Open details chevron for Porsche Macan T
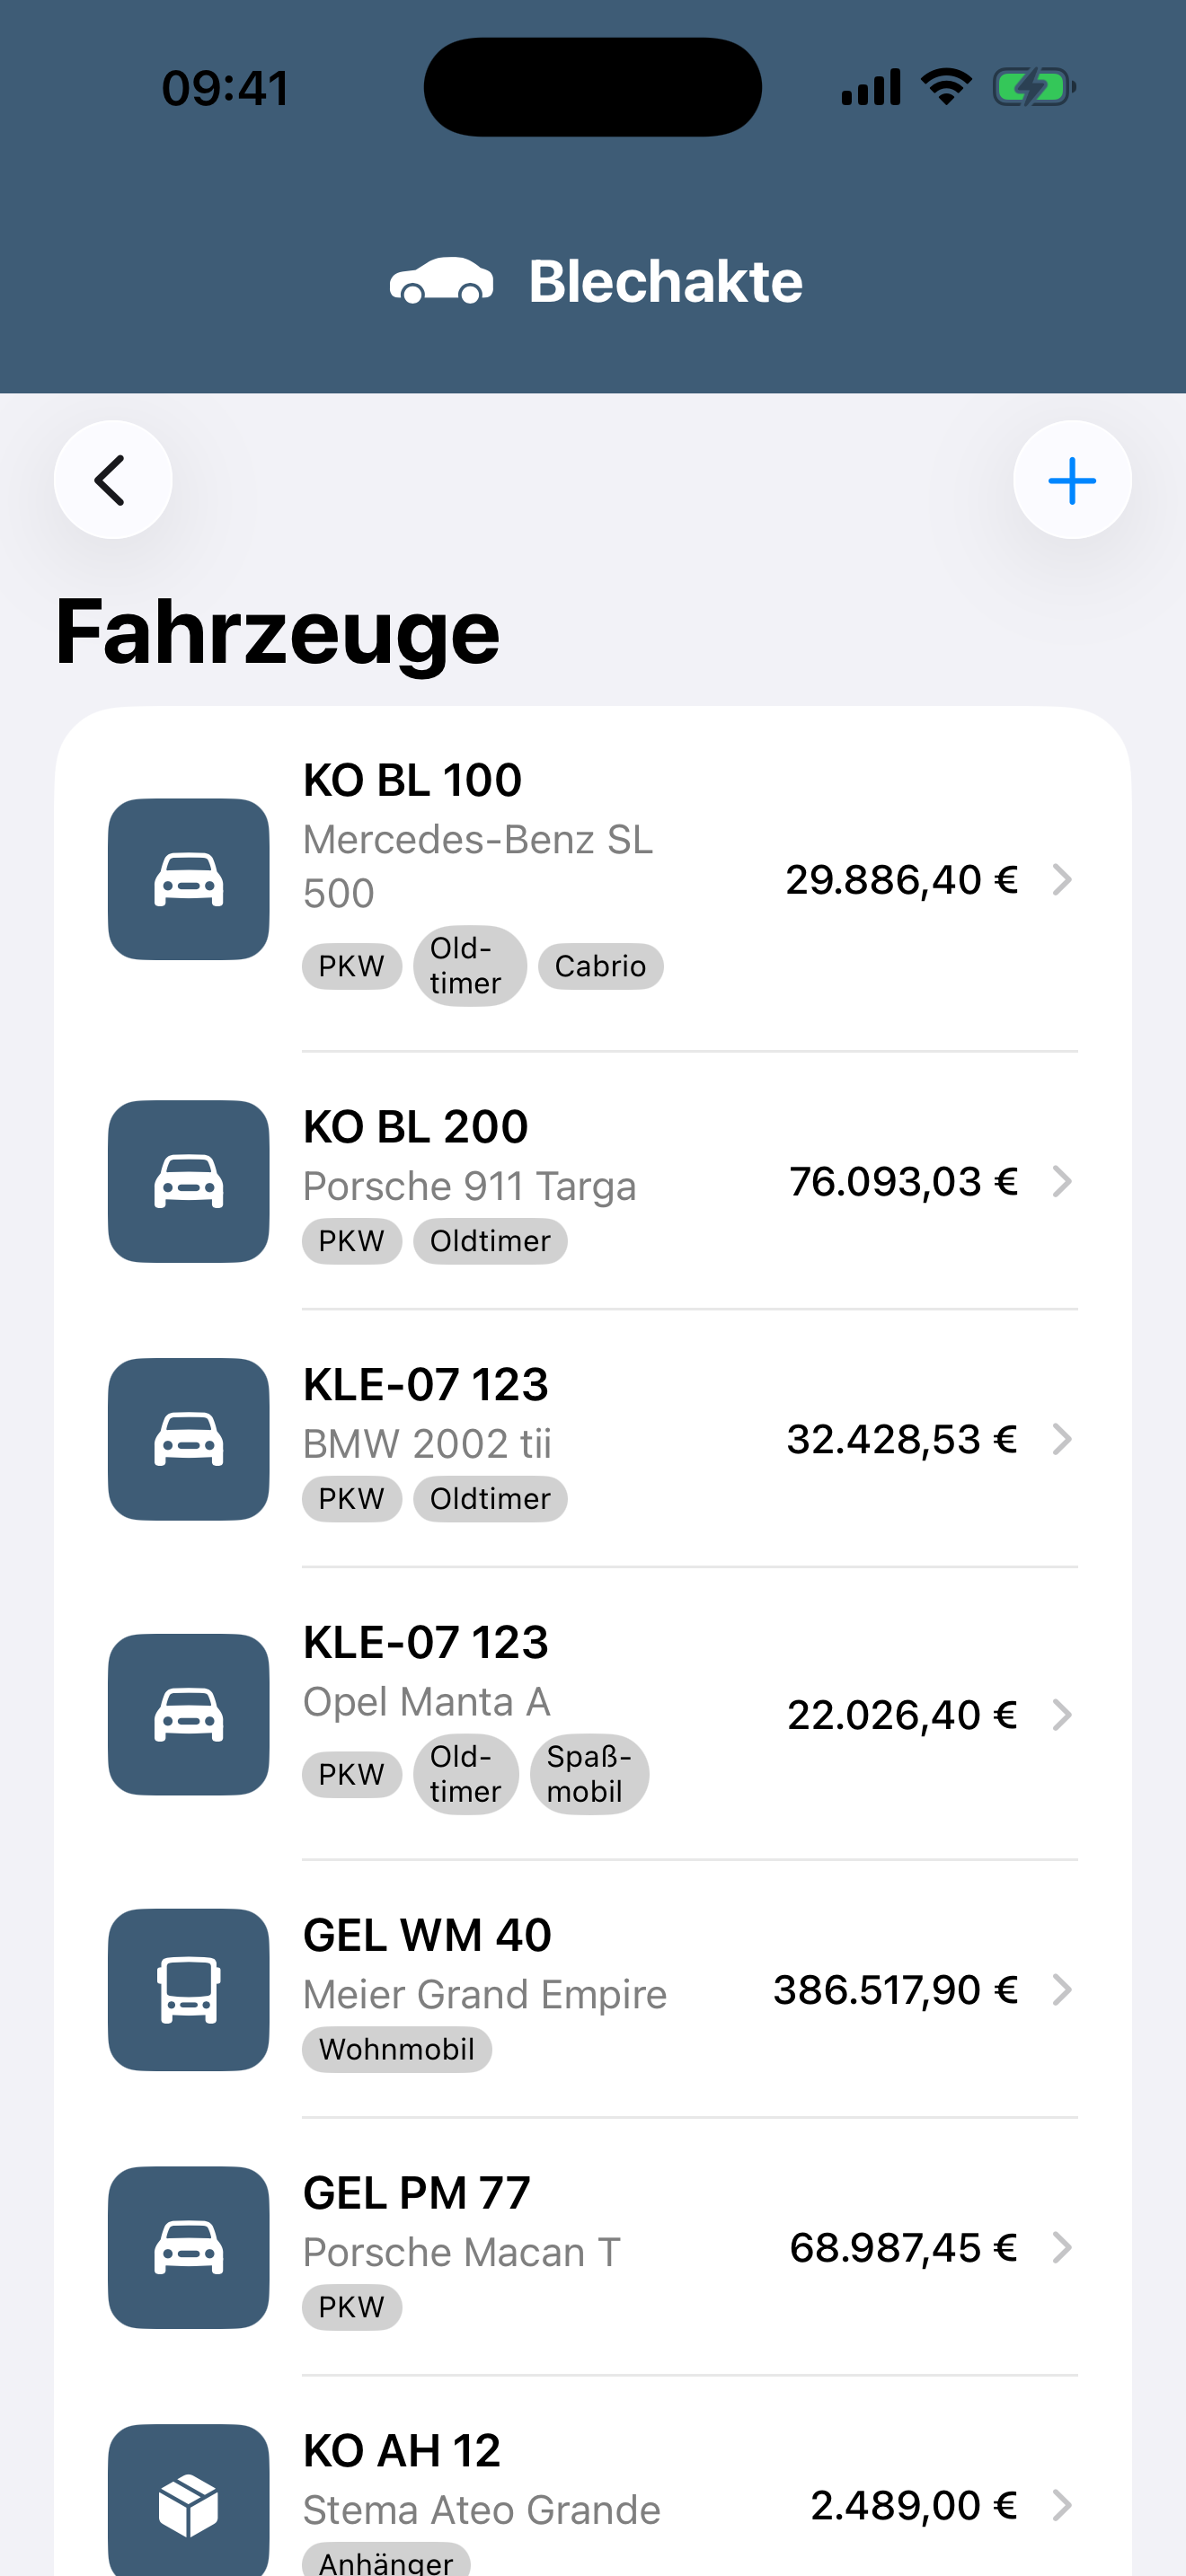 point(1062,2247)
